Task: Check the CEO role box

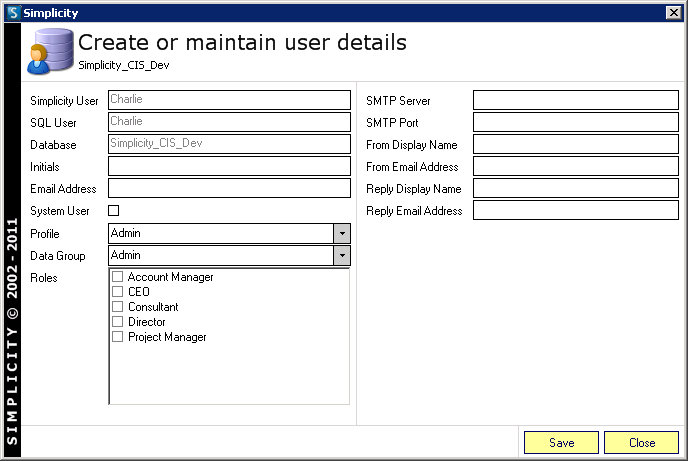Action: tap(118, 291)
